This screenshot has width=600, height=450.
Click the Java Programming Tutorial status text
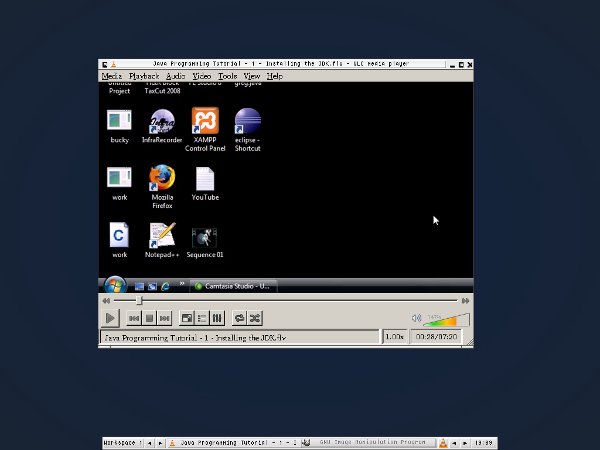tap(195, 338)
